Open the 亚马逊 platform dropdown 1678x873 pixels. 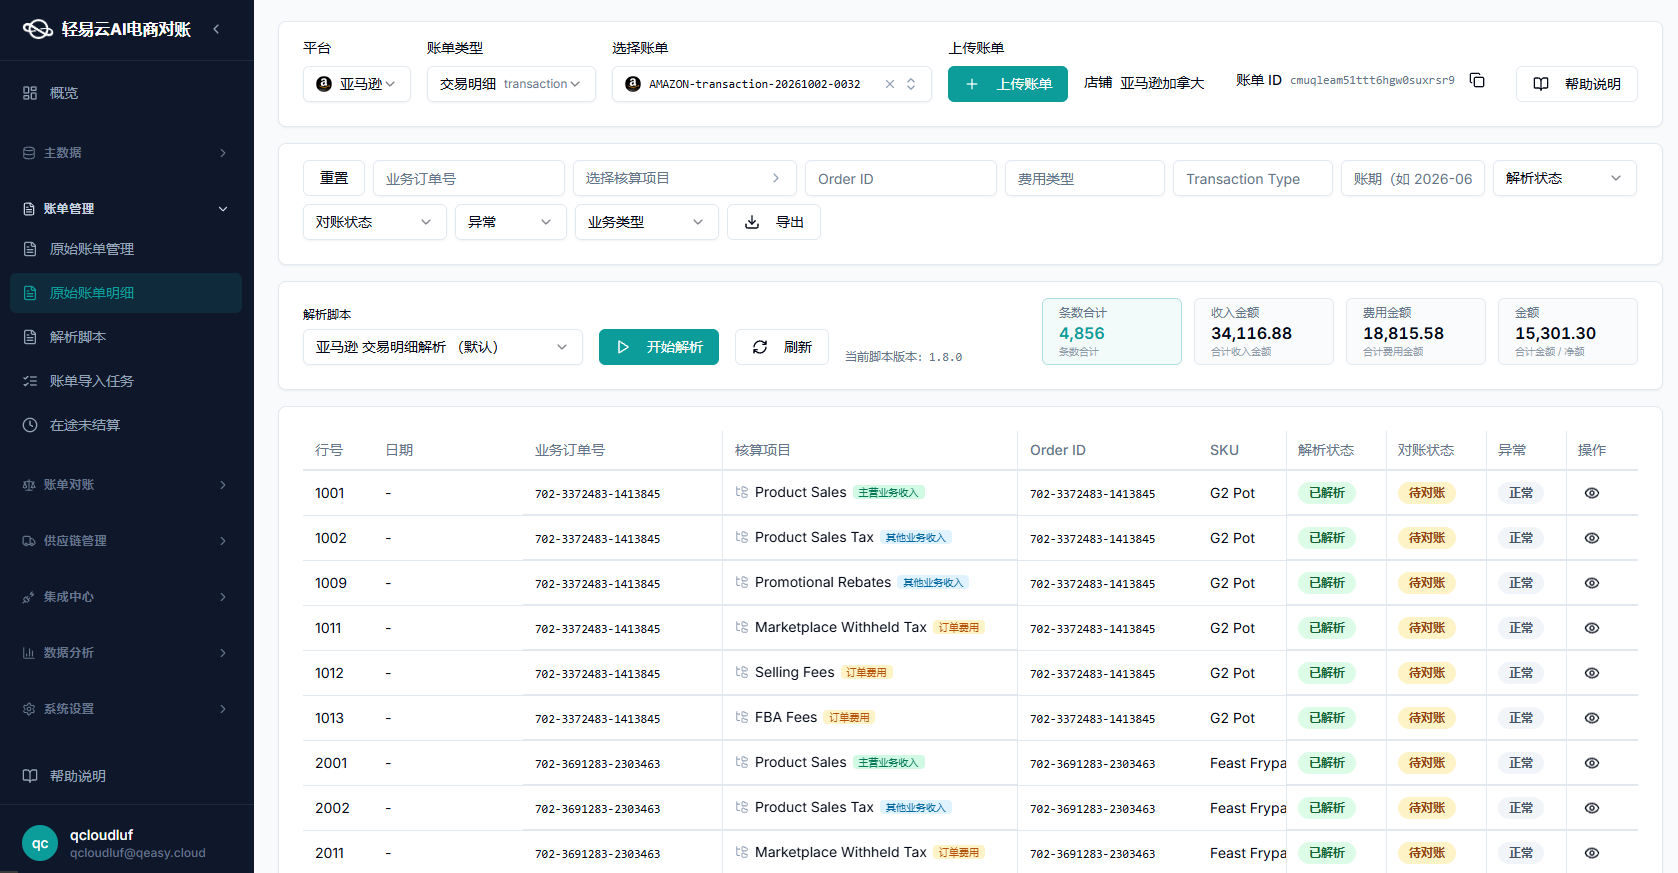(357, 84)
